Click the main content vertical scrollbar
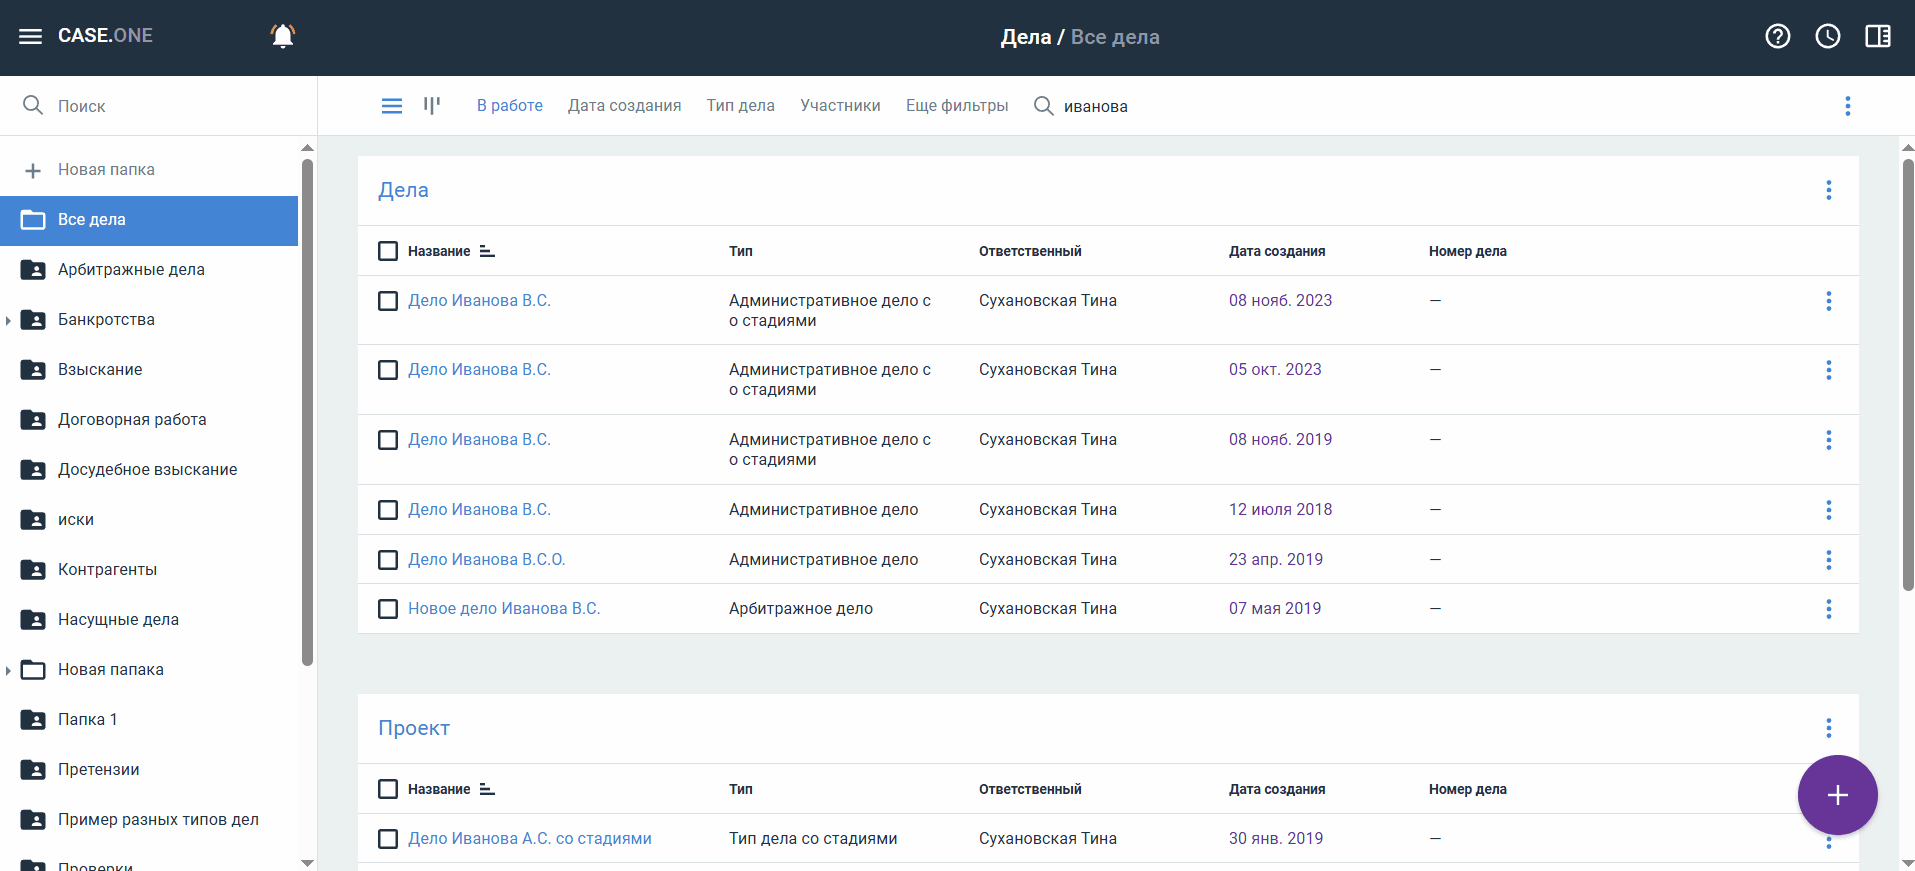Image resolution: width=1915 pixels, height=871 pixels. [x=1908, y=375]
